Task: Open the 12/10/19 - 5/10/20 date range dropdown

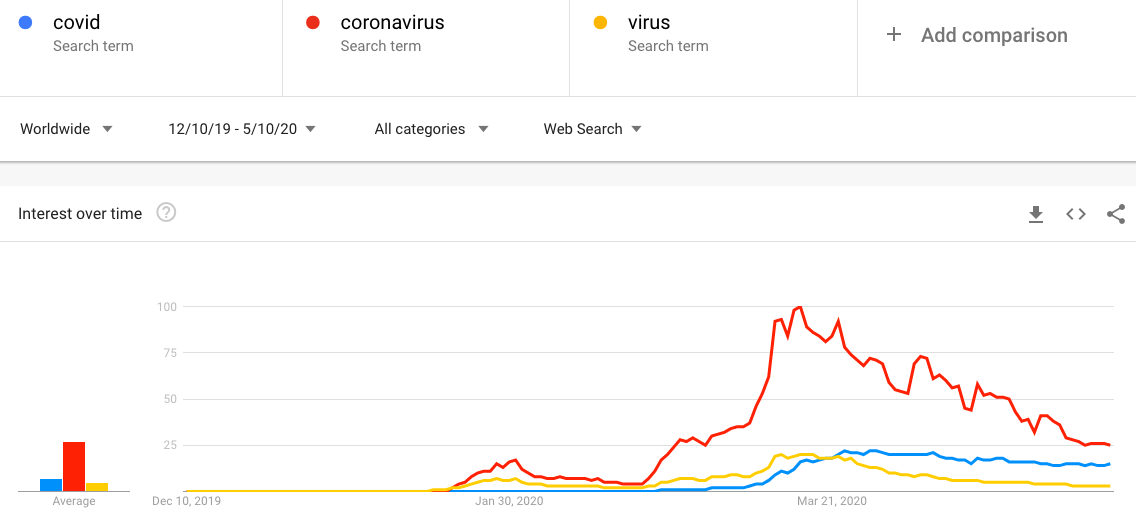Action: (242, 129)
